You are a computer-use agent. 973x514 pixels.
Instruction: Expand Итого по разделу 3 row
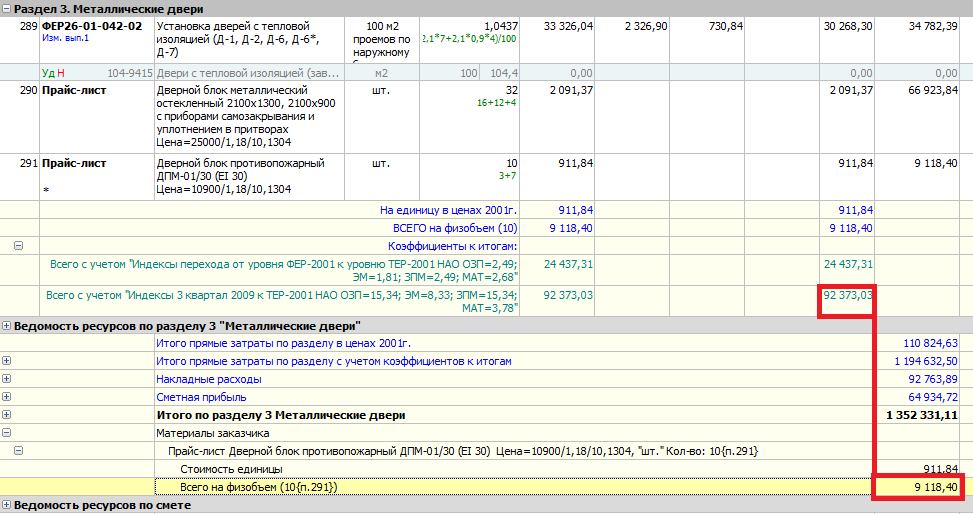(7, 415)
